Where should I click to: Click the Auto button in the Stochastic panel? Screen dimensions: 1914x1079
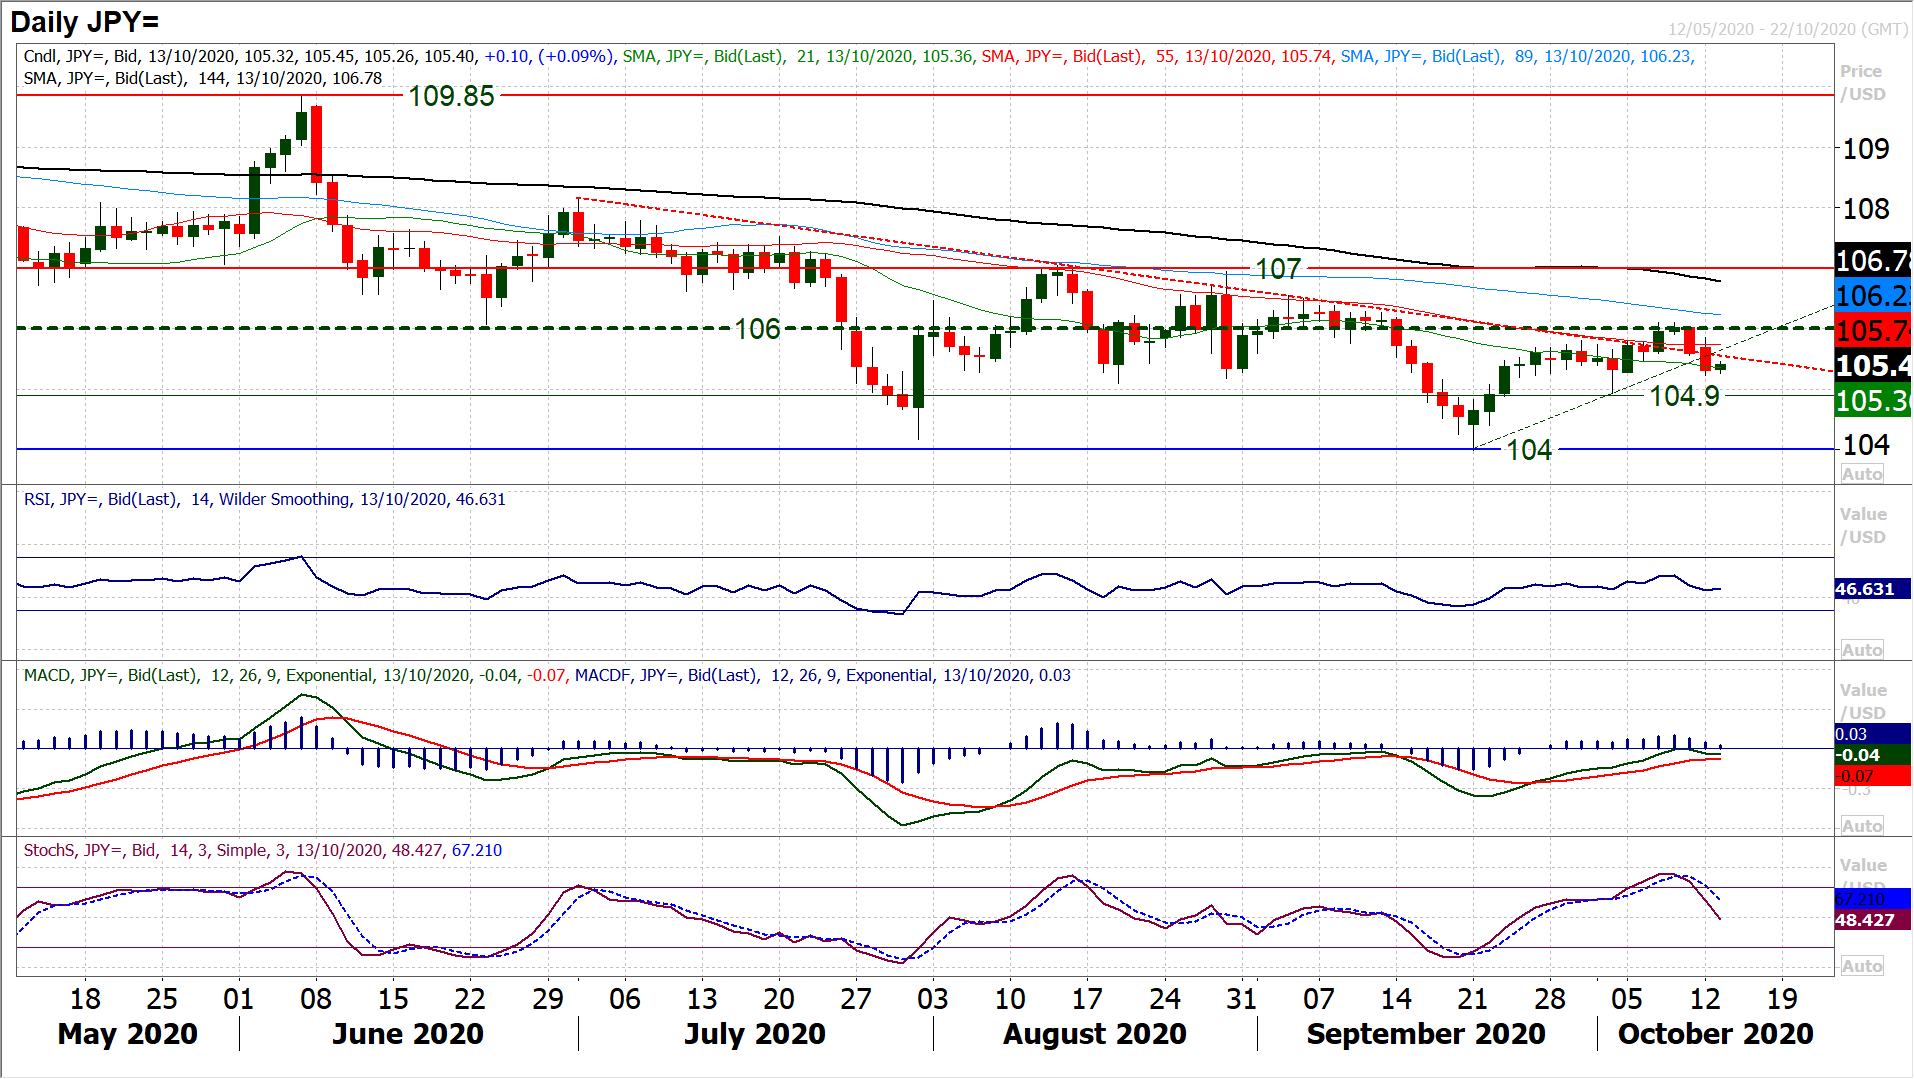pos(1861,966)
